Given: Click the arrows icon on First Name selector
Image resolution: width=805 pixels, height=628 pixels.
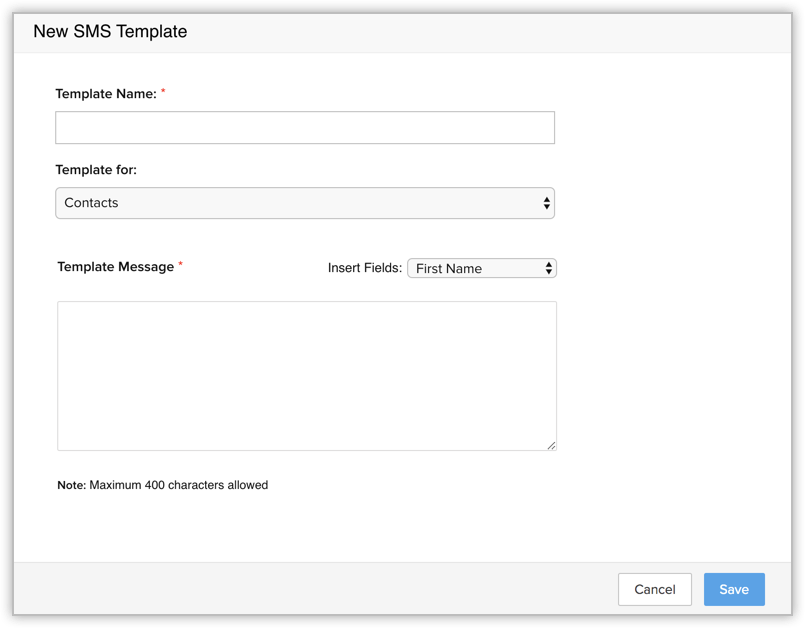Looking at the screenshot, I should coord(549,268).
